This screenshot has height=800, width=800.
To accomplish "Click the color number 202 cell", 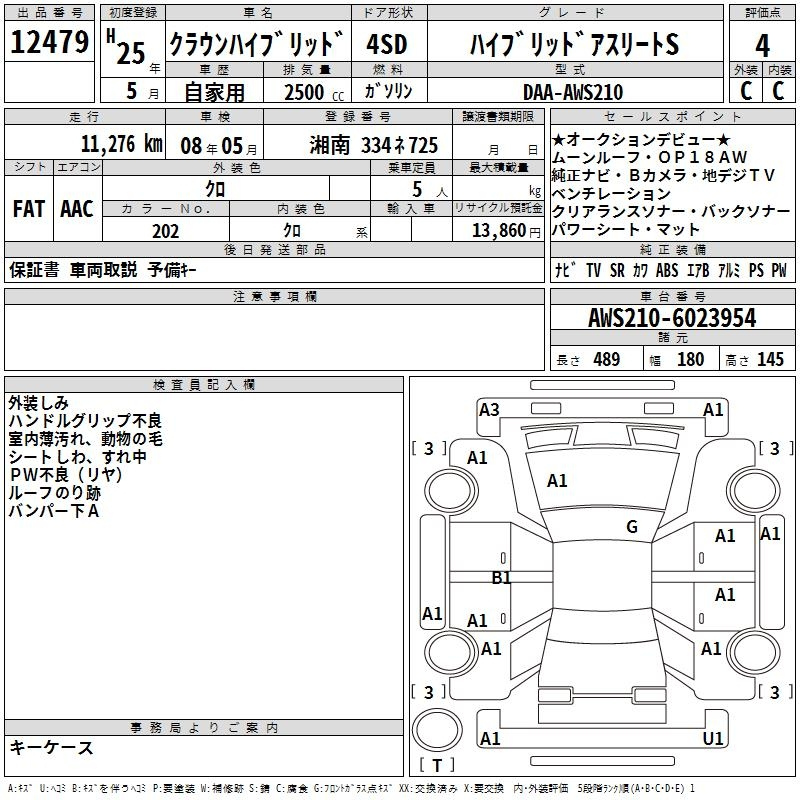I will pos(166,231).
